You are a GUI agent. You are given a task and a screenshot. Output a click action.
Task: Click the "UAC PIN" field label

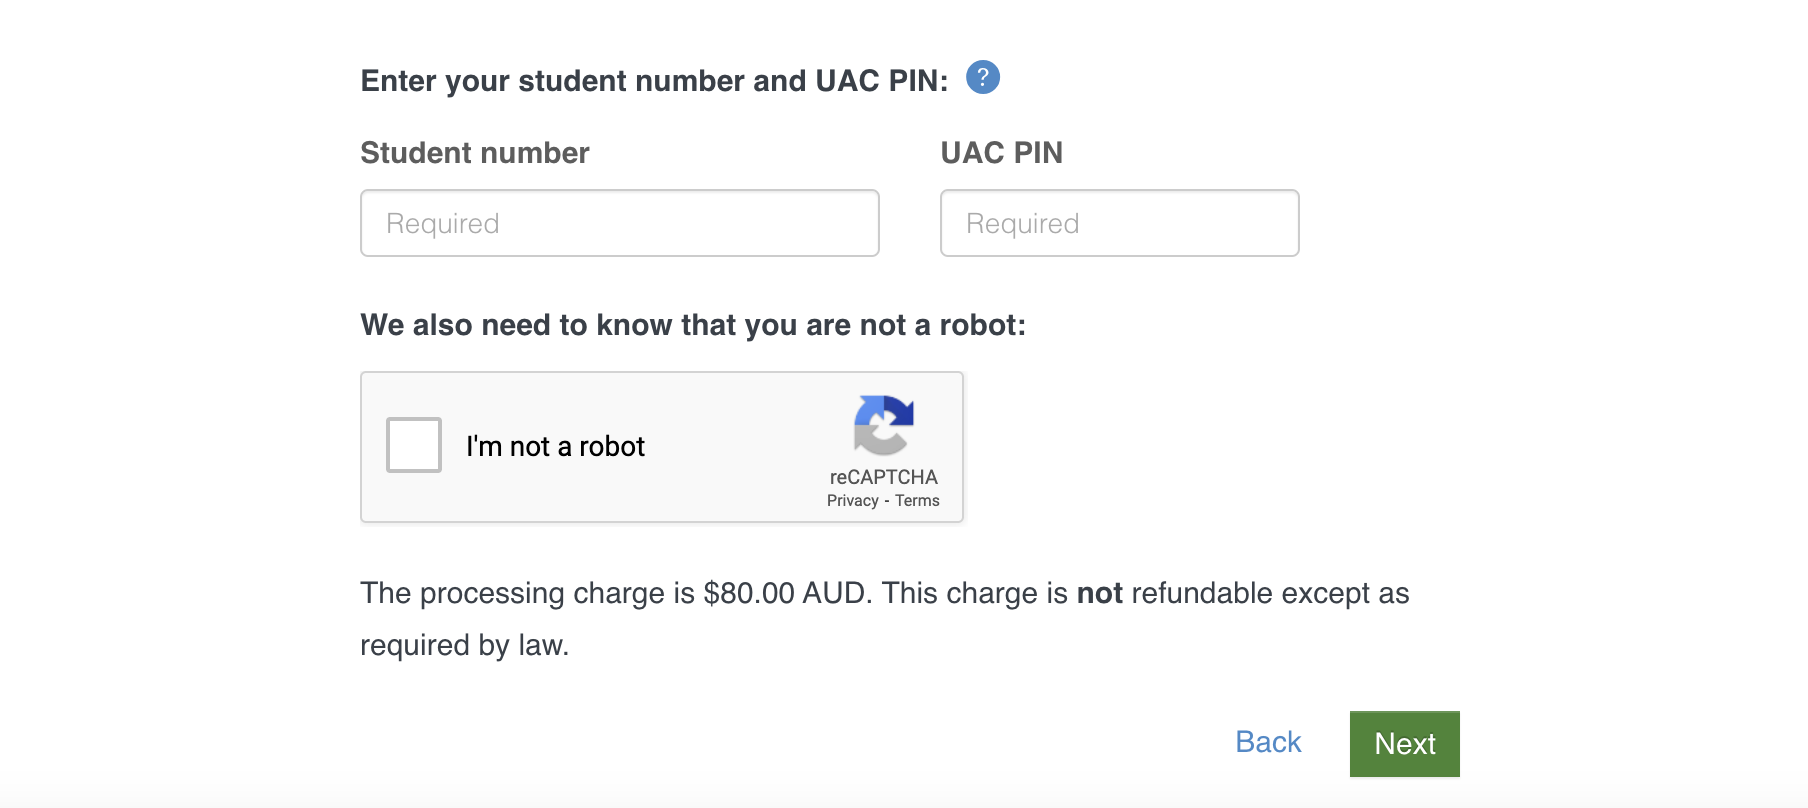pyautogui.click(x=1001, y=153)
